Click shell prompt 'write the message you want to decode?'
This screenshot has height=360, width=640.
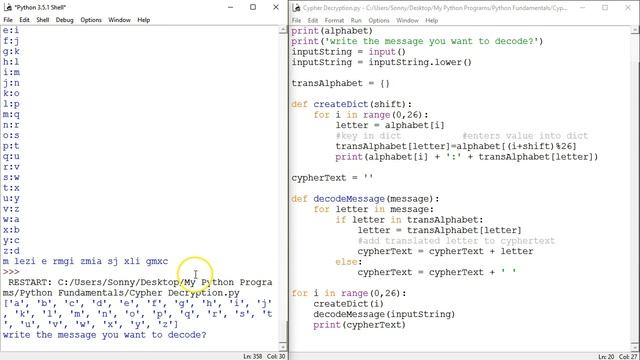104,335
